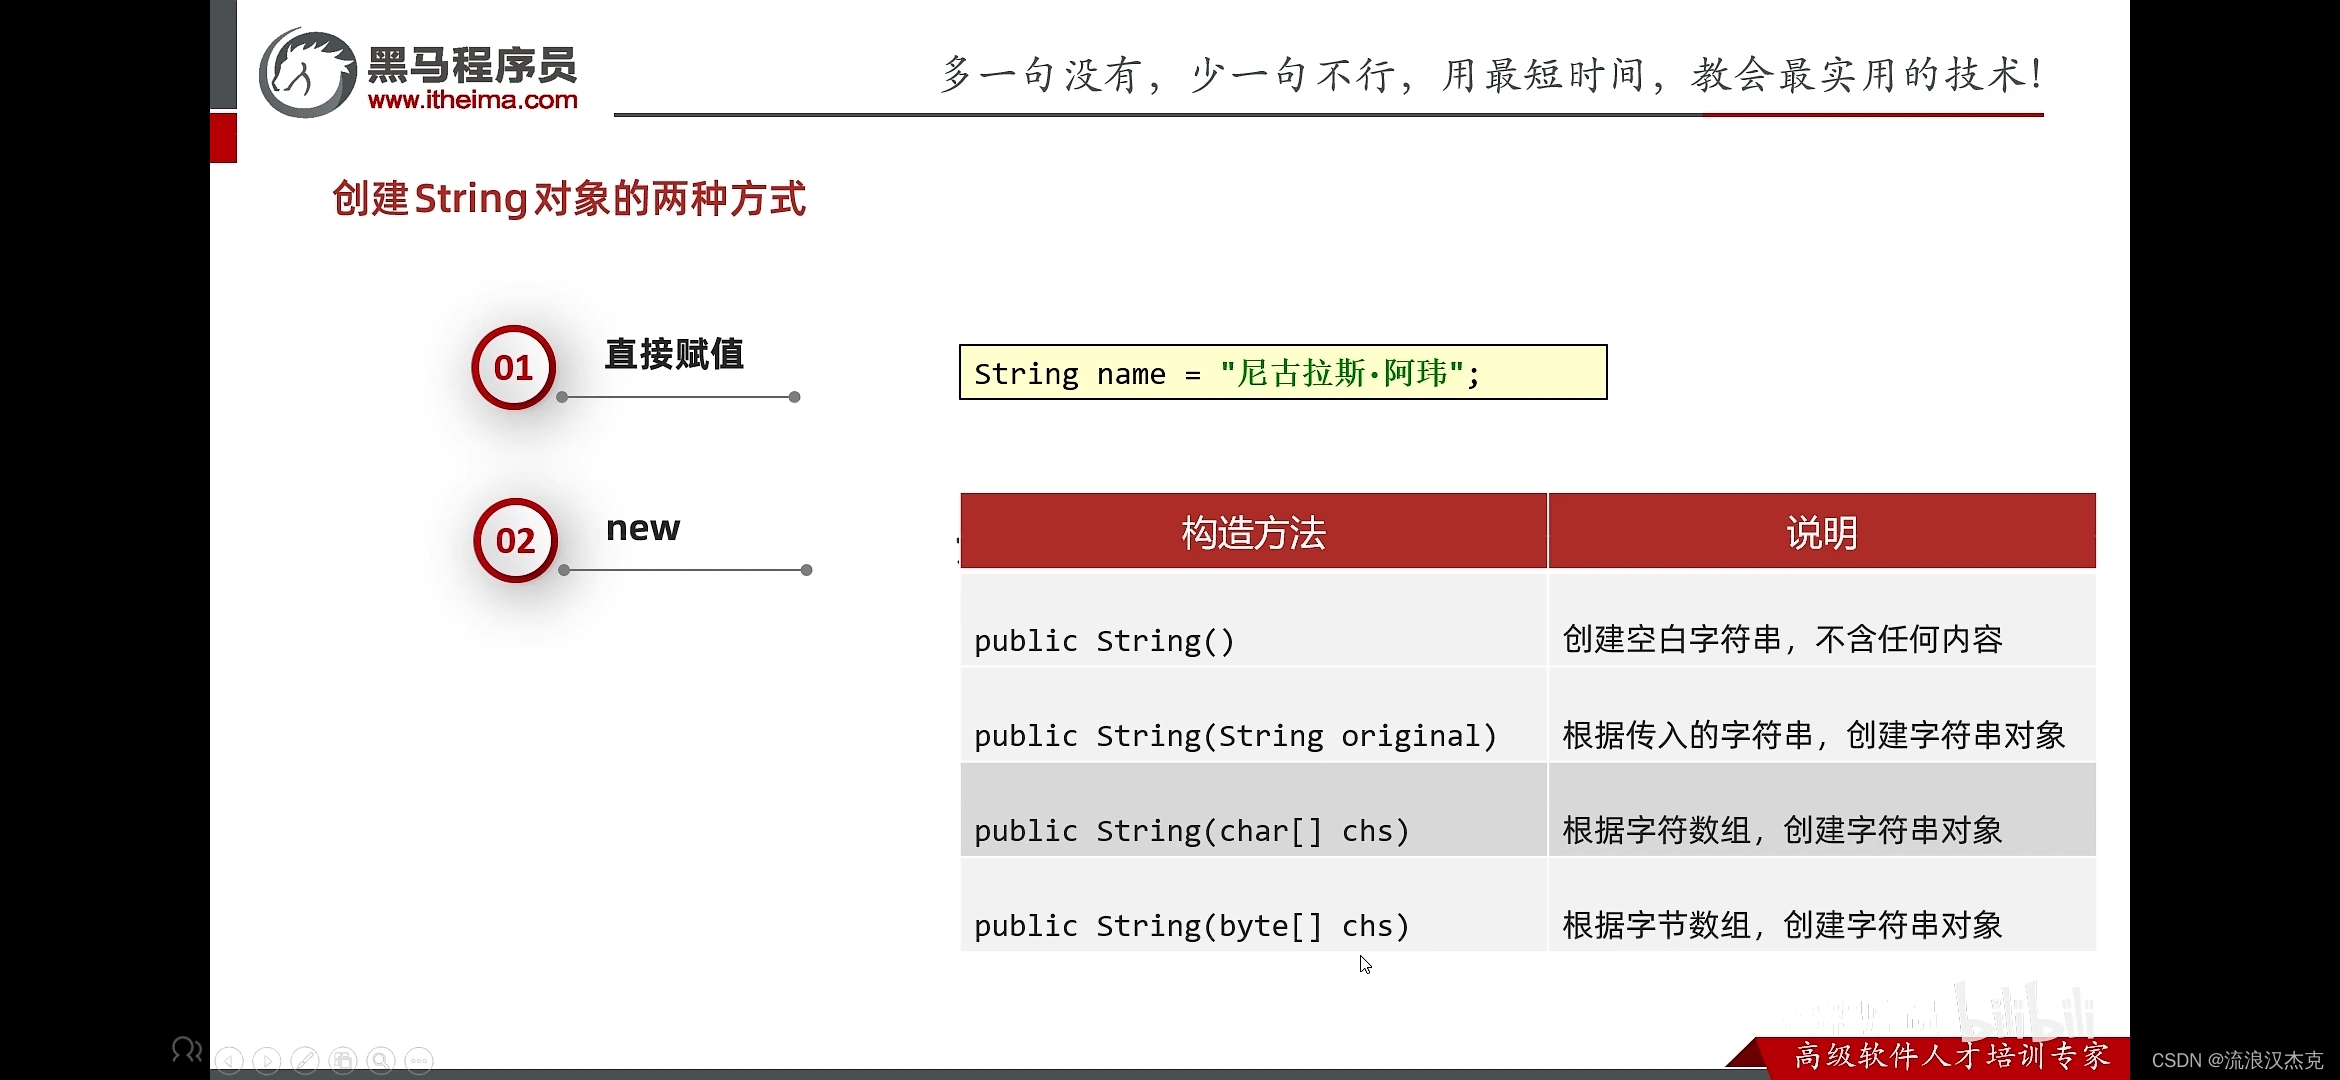2340x1080 pixels.
Task: Click the 构造方法 table header
Action: point(1253,532)
